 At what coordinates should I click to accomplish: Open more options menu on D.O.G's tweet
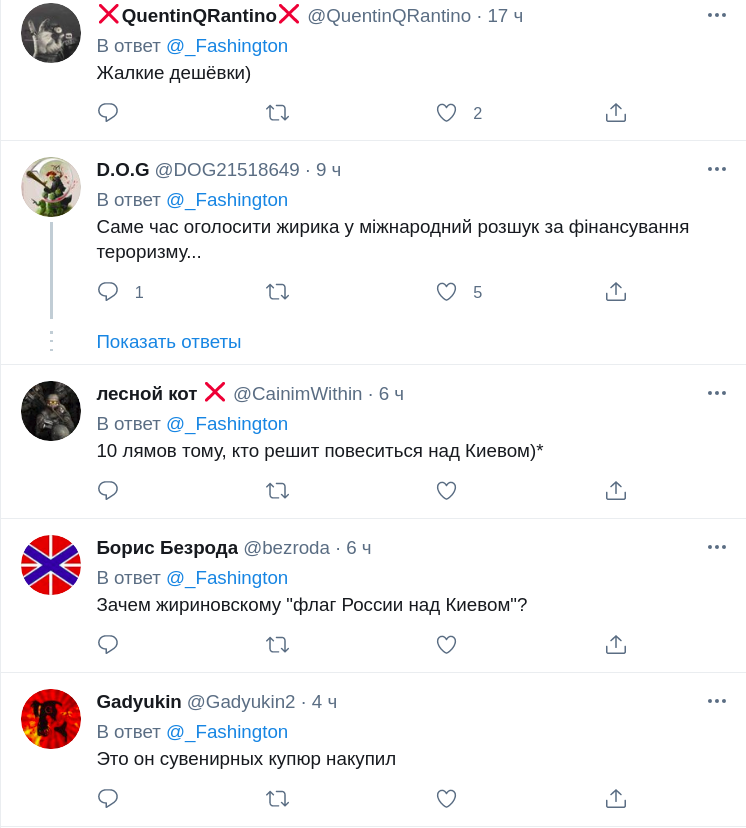pyautogui.click(x=716, y=169)
